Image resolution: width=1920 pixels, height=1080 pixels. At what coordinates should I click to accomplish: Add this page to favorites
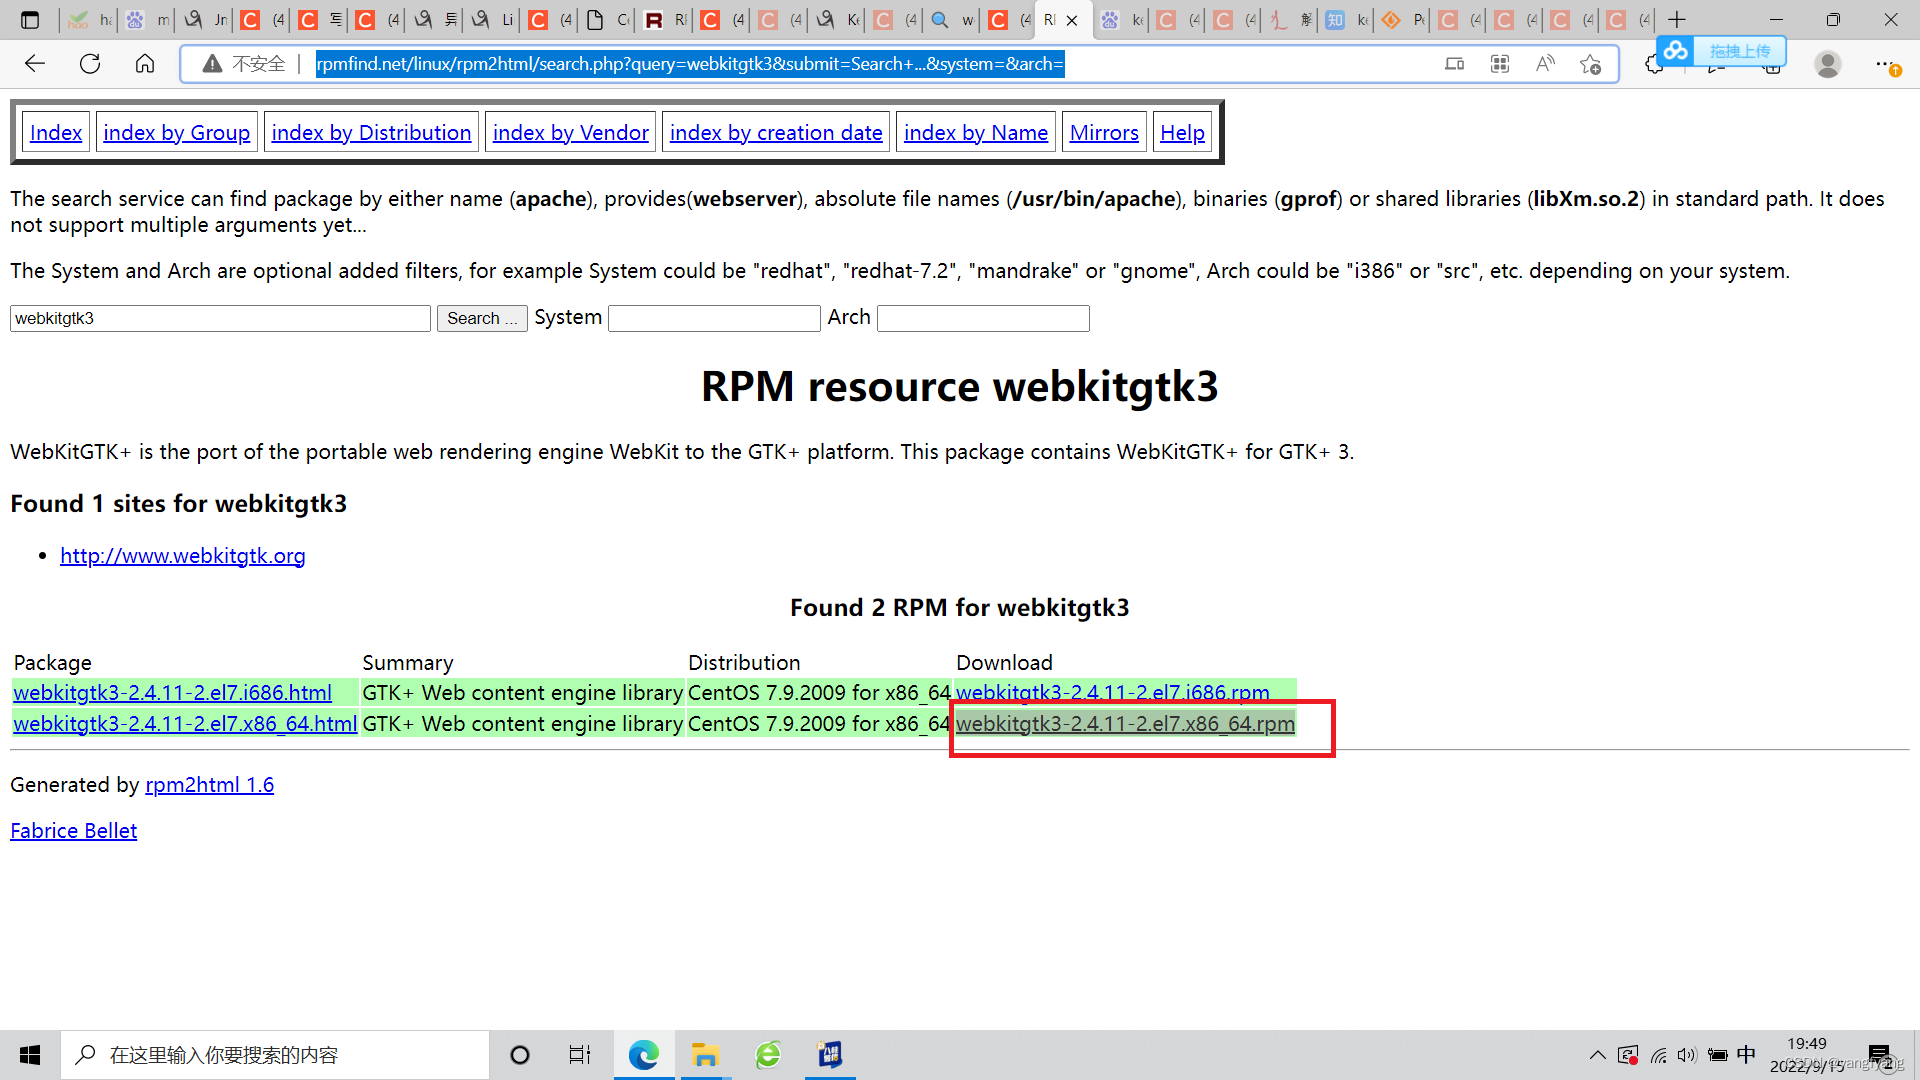(1590, 63)
